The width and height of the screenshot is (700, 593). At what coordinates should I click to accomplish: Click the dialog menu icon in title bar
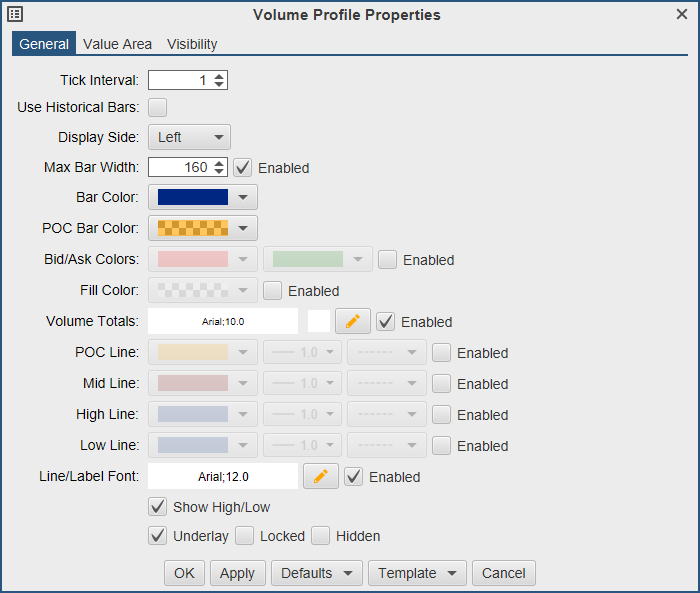tap(15, 14)
